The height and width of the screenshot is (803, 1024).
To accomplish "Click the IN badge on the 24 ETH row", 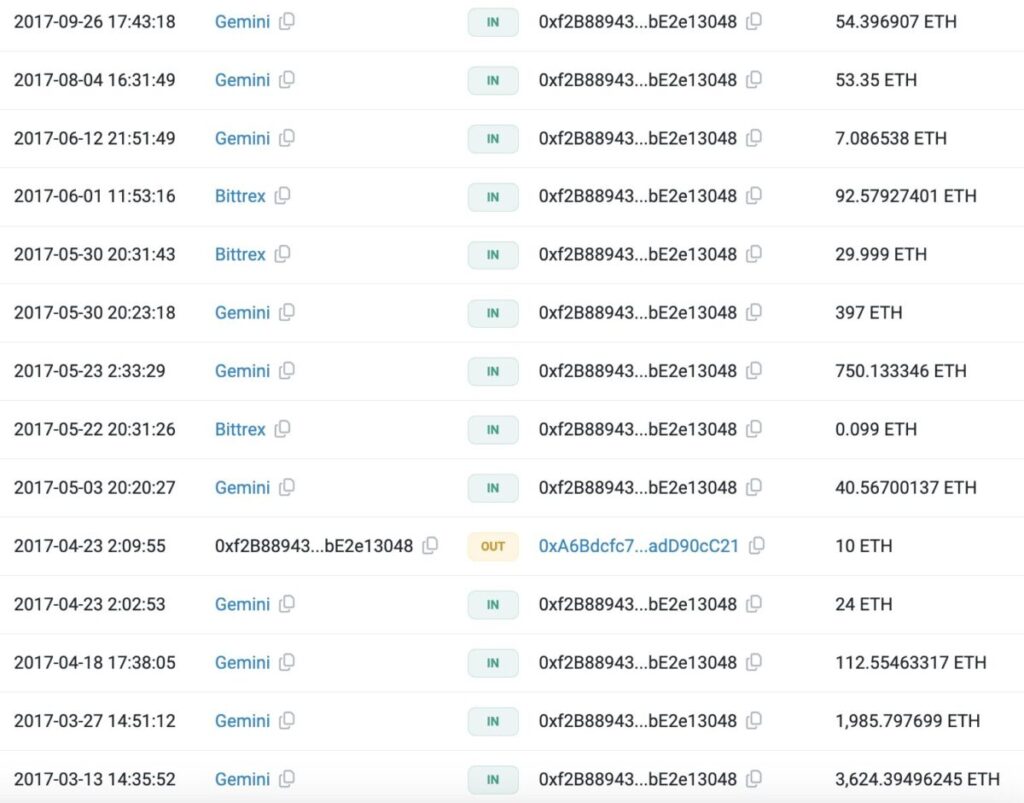I will coord(493,605).
